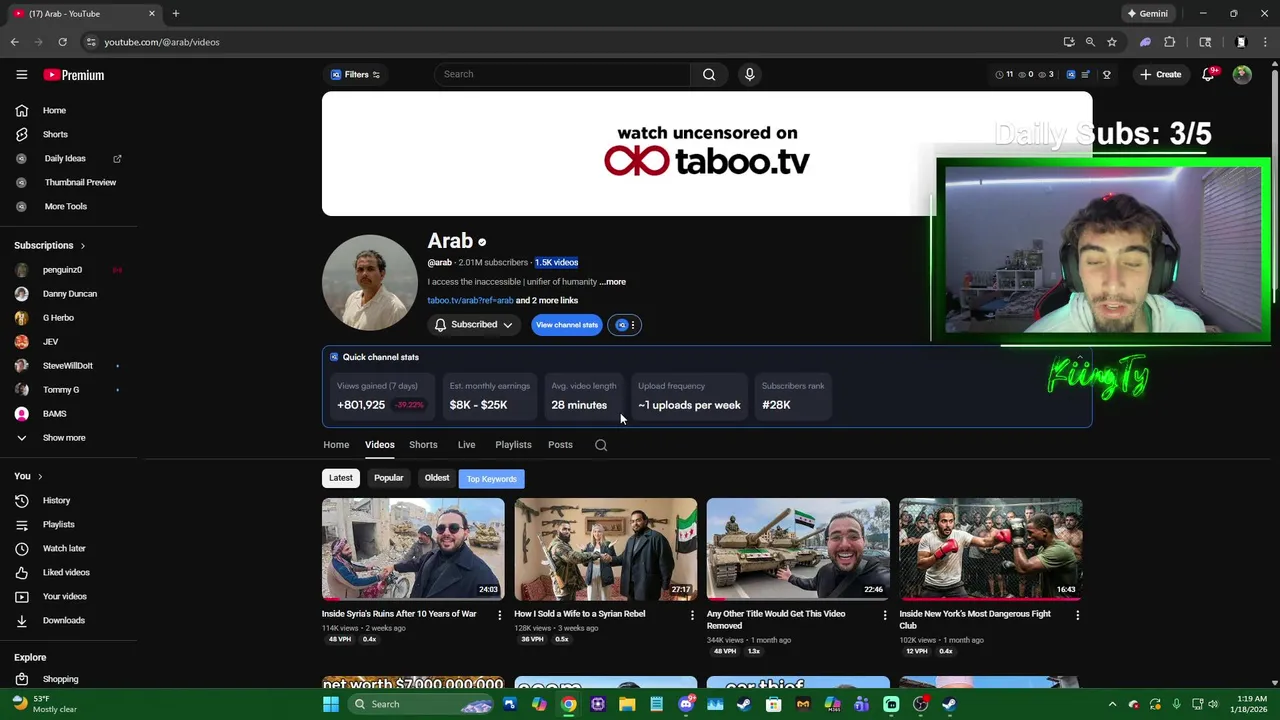Click the Arab channel profile picture
The image size is (1280, 720).
370,283
